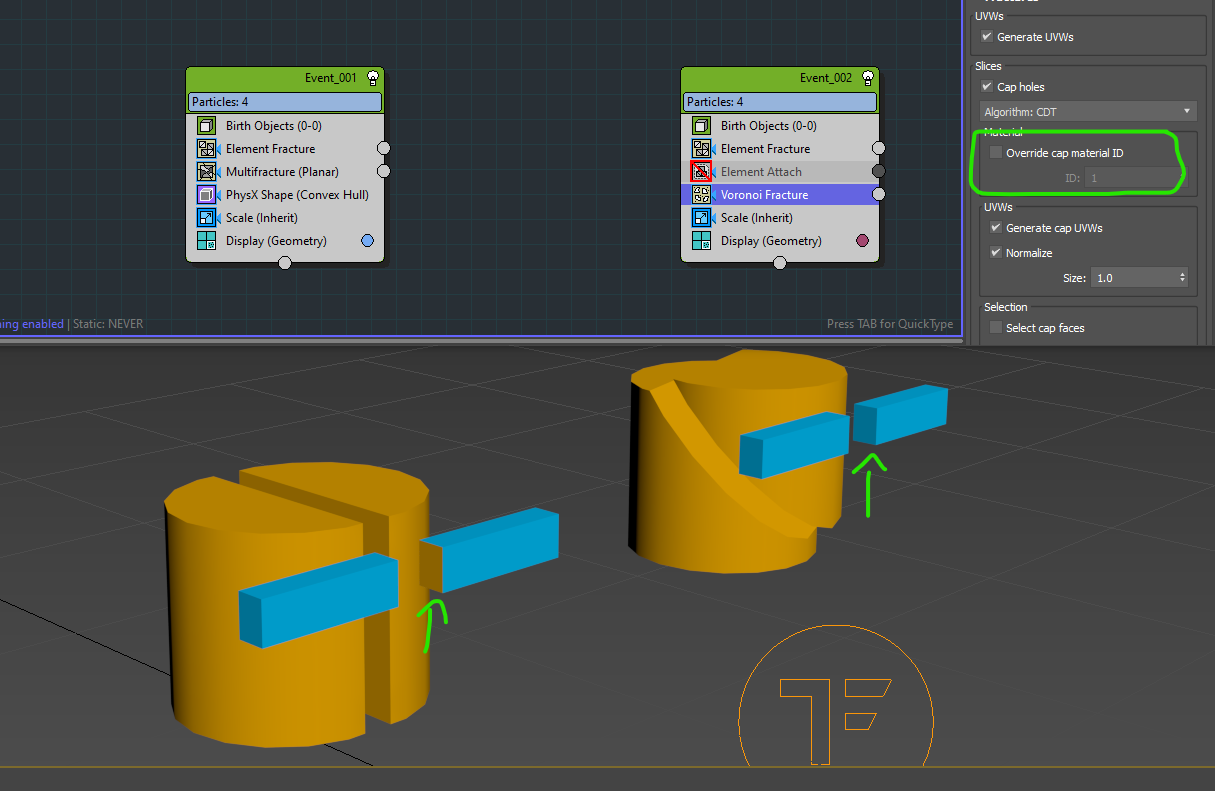
Task: Click the Voronoi Fracture operator icon
Action: tap(702, 195)
